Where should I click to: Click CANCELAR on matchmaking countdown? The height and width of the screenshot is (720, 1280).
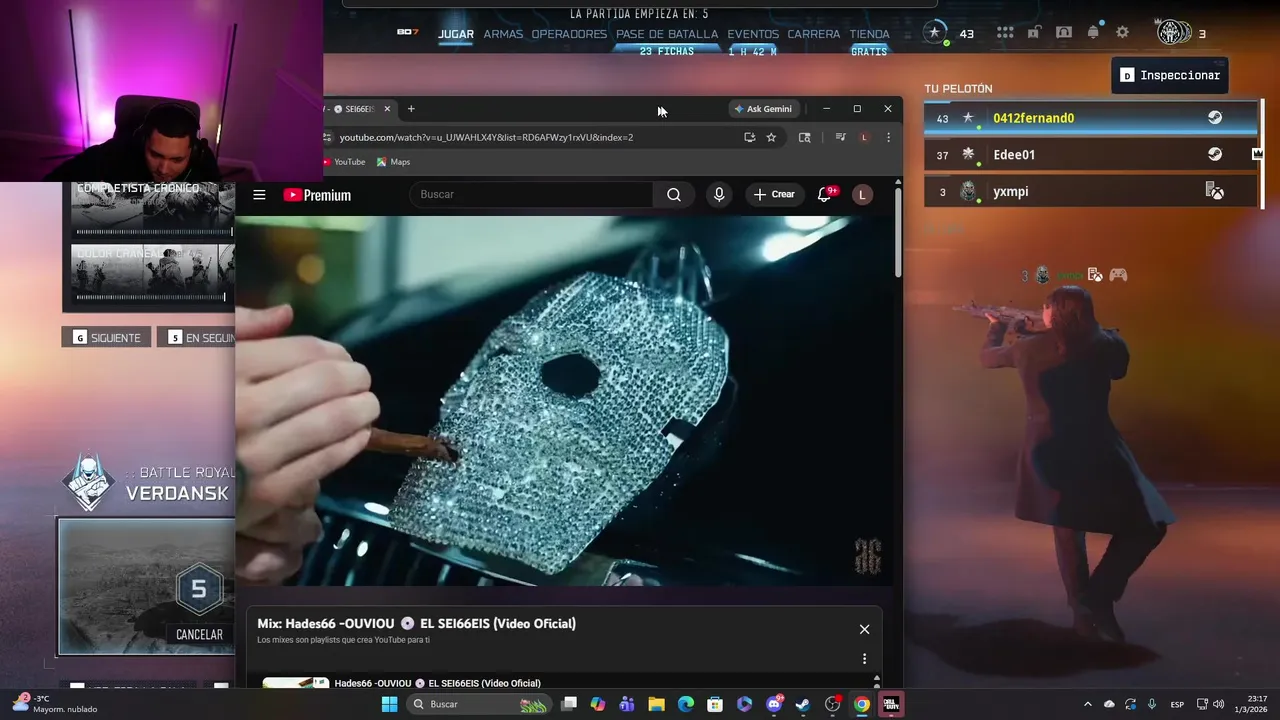pos(199,635)
